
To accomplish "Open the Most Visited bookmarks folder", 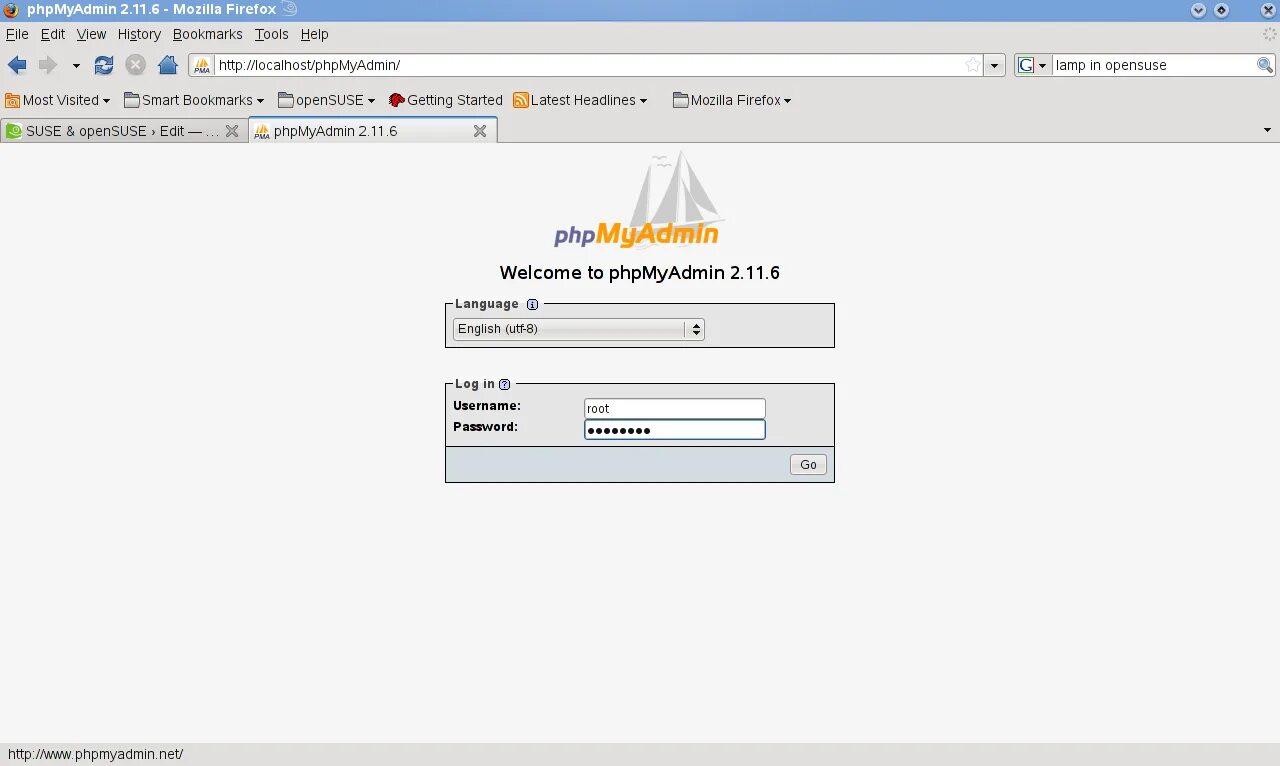I will [x=57, y=100].
